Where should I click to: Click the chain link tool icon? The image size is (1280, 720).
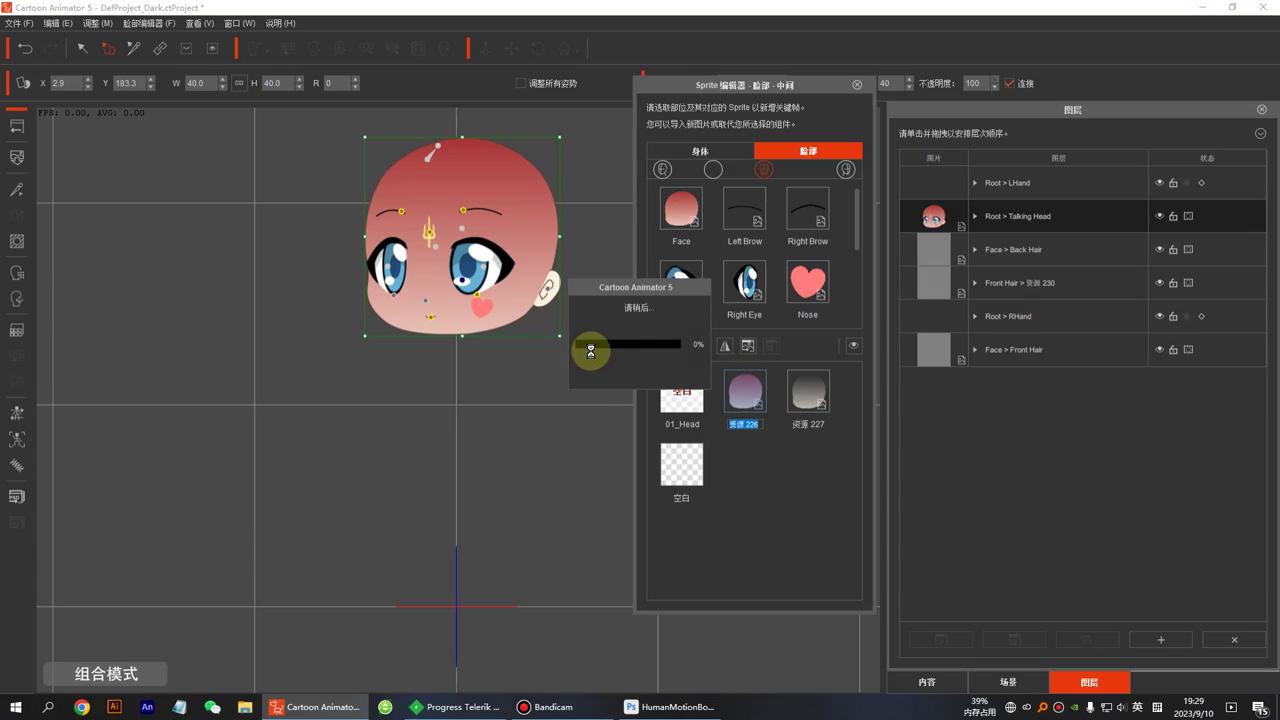(x=160, y=48)
